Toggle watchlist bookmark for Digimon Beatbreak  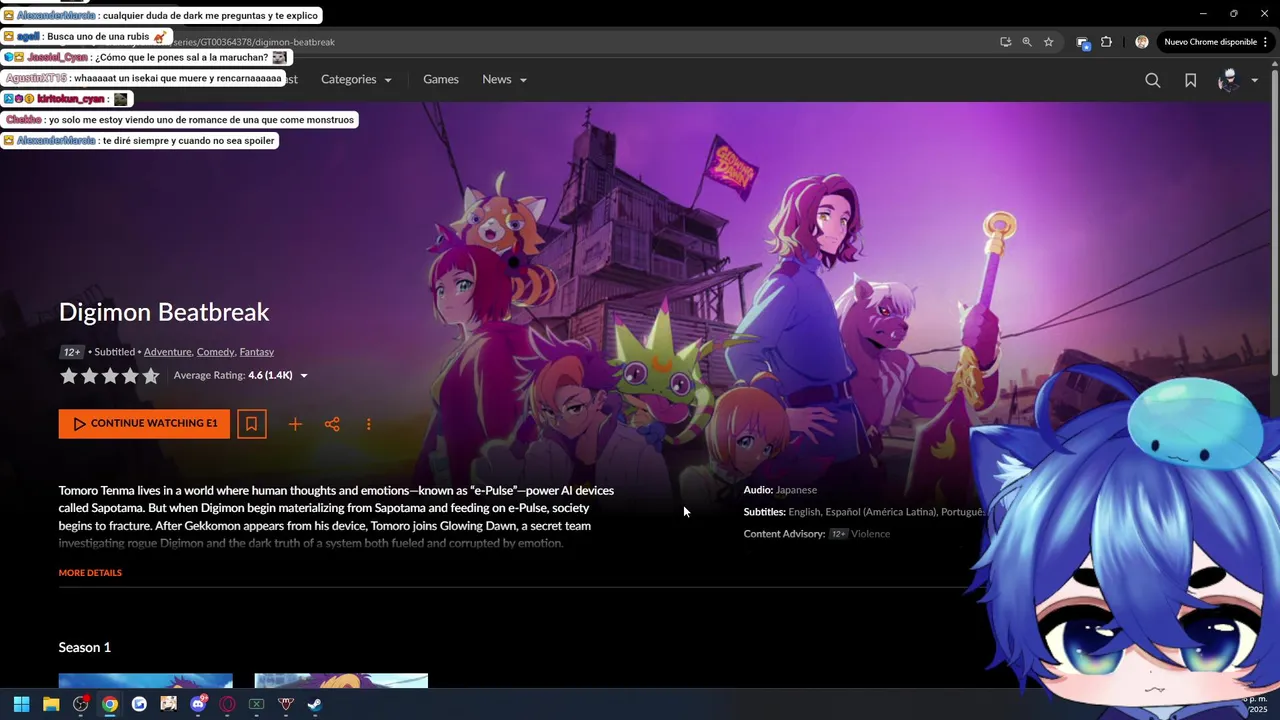click(251, 424)
